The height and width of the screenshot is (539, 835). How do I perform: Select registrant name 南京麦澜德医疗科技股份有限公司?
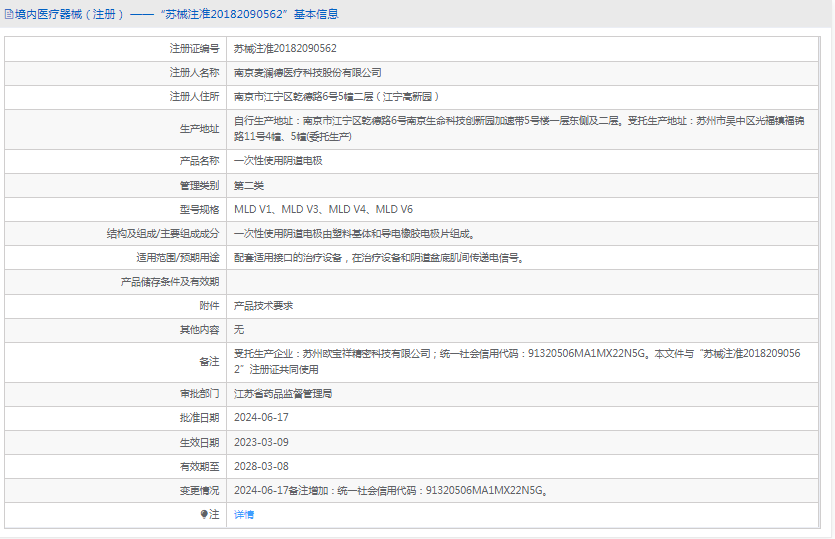pos(308,72)
